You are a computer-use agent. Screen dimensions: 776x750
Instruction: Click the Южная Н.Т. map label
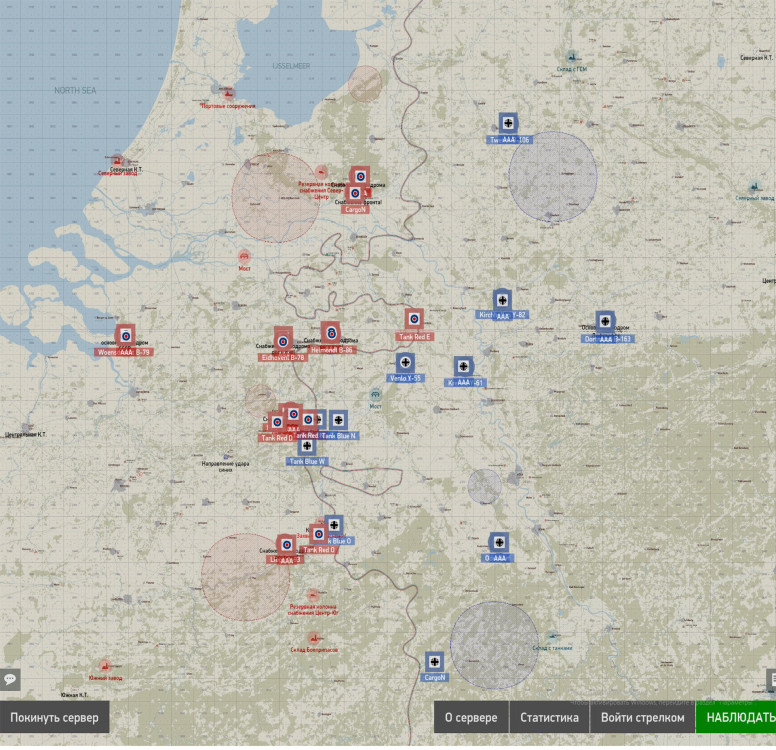click(74, 695)
